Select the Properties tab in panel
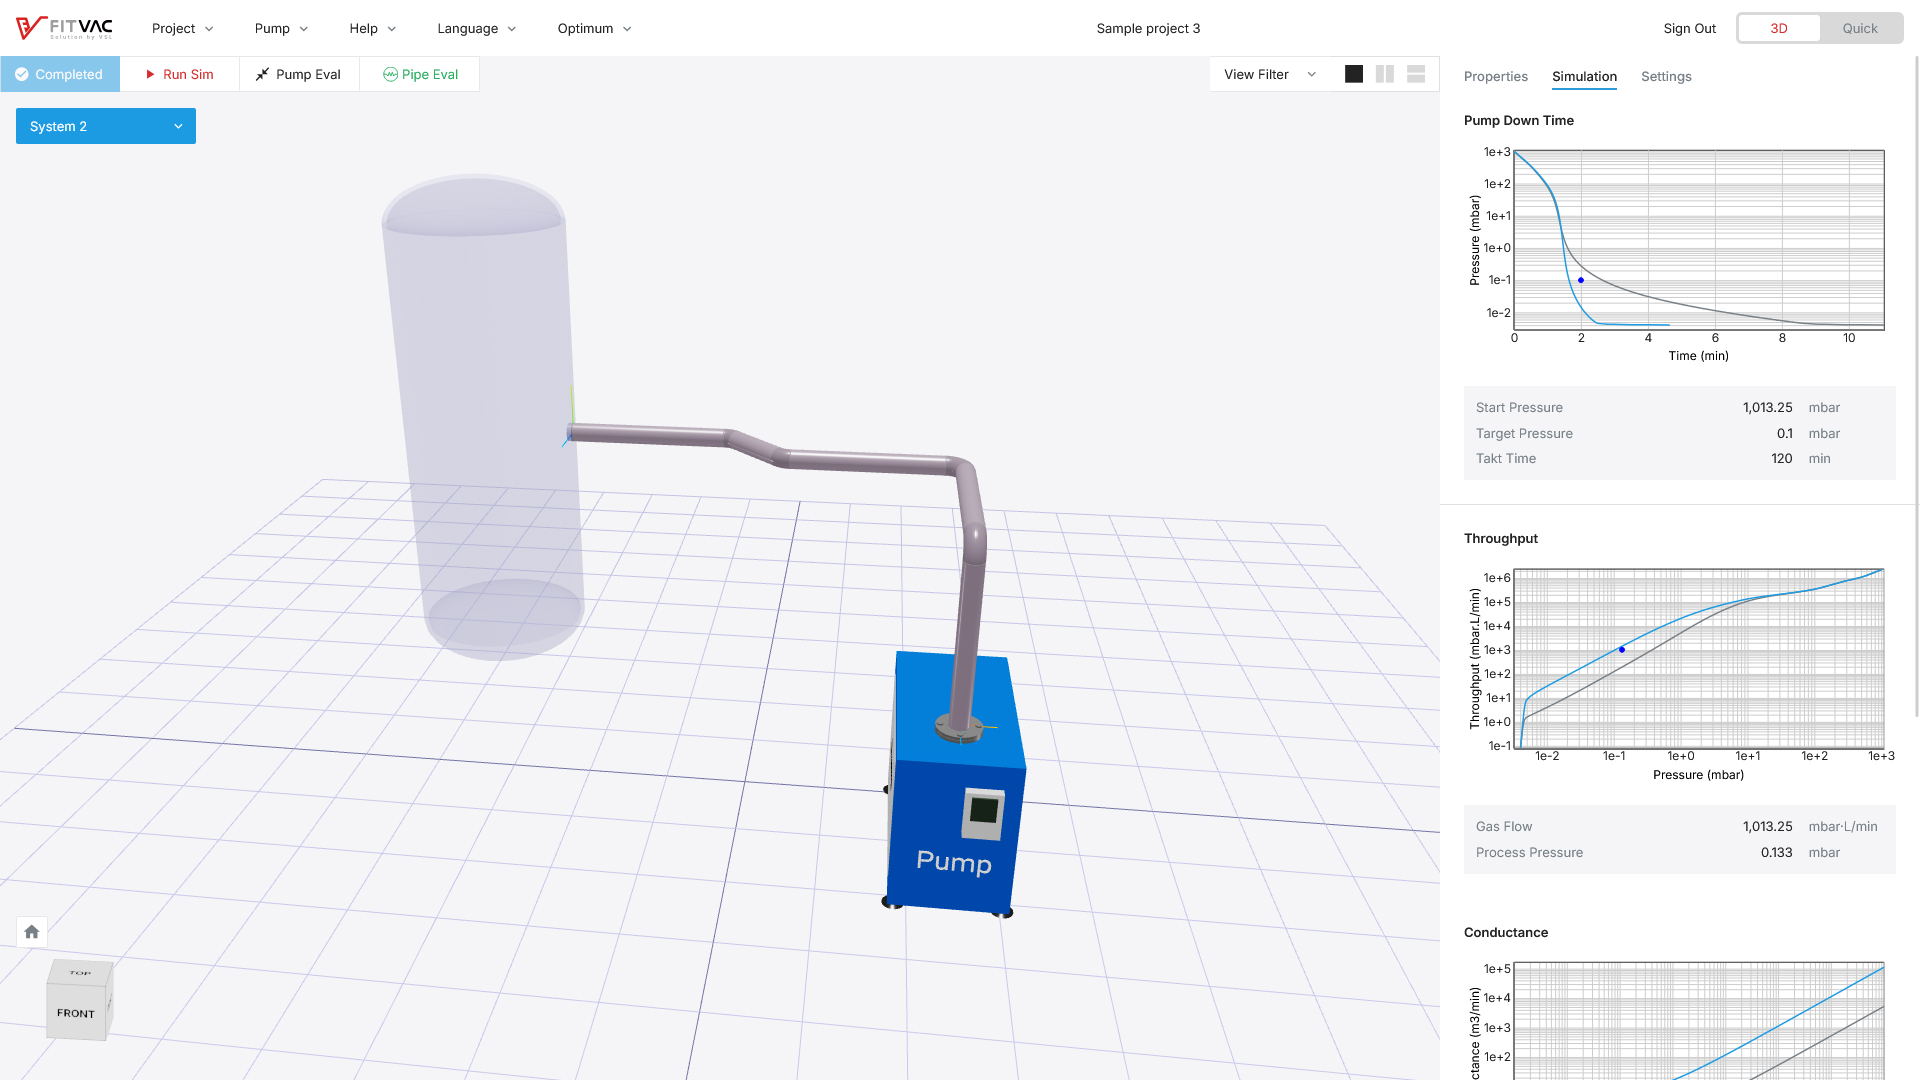1920x1080 pixels. [x=1495, y=75]
